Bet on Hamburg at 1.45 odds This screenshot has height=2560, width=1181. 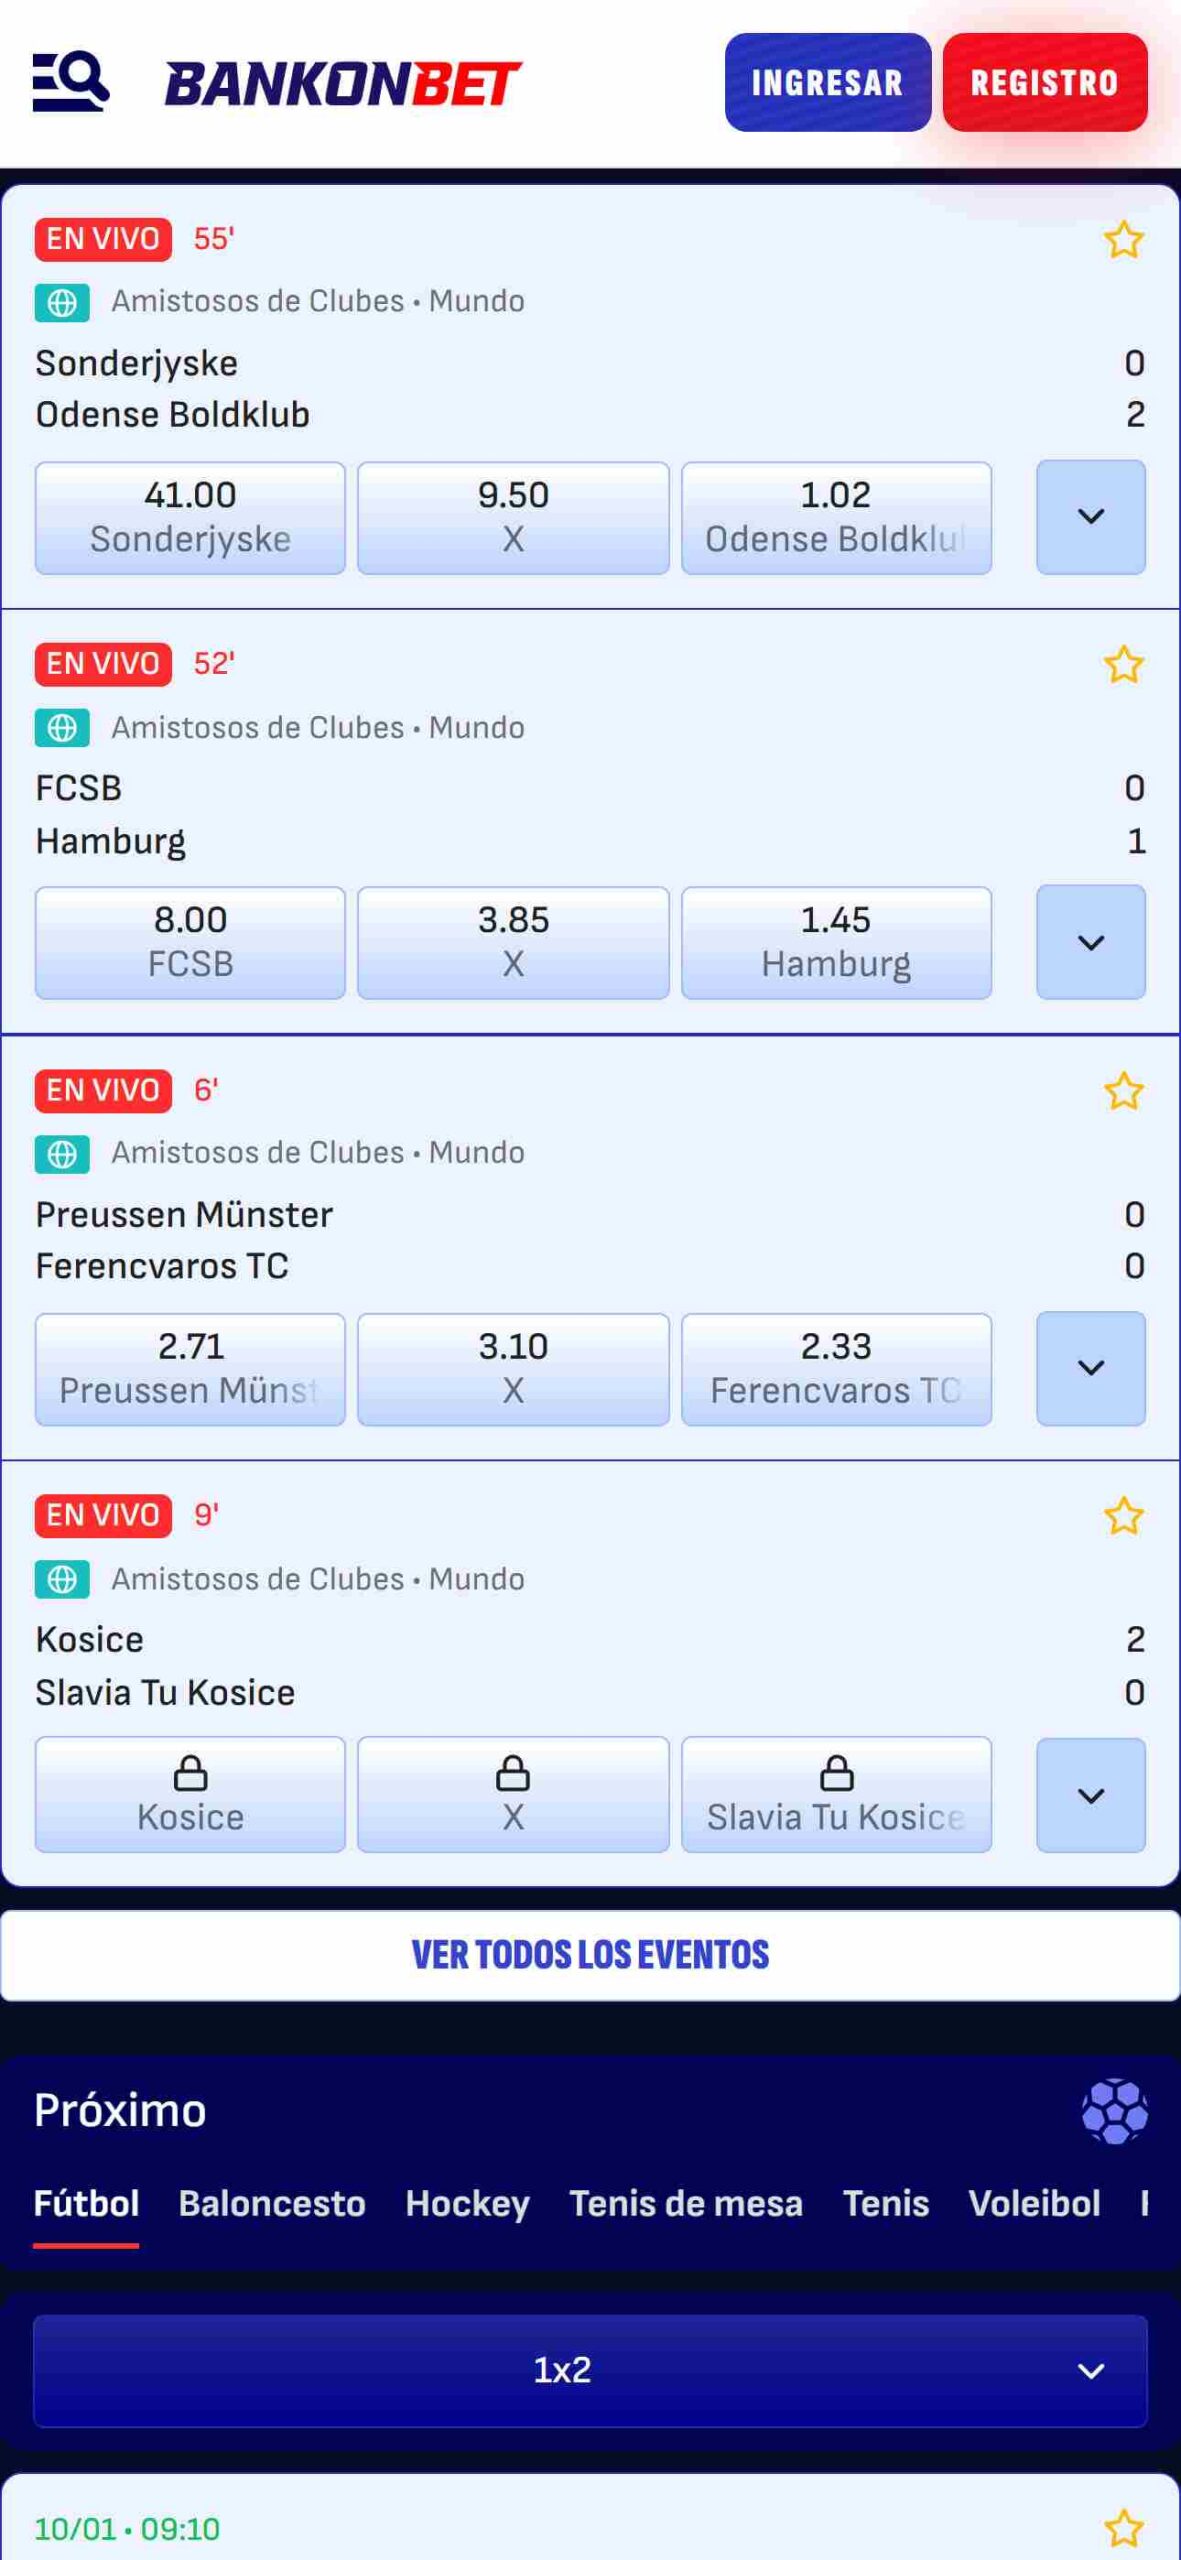(x=836, y=942)
